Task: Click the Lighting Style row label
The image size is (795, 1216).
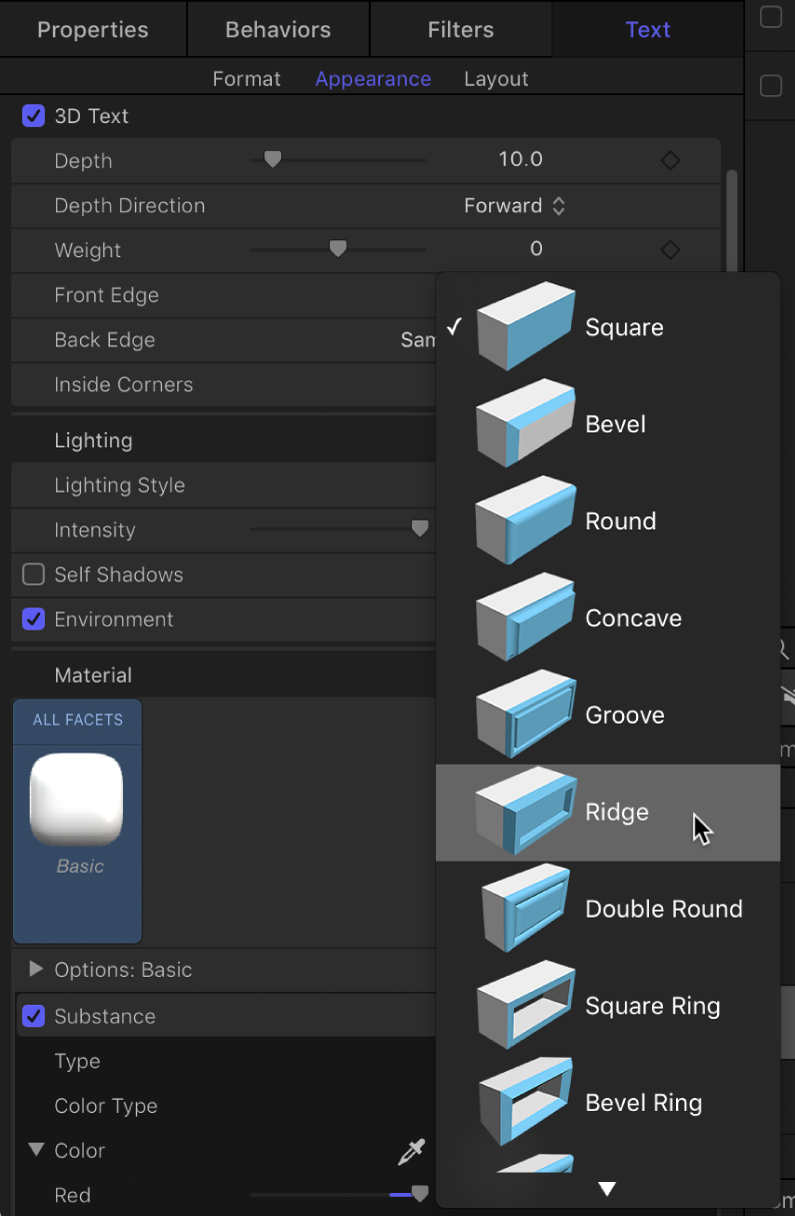Action: (x=120, y=485)
